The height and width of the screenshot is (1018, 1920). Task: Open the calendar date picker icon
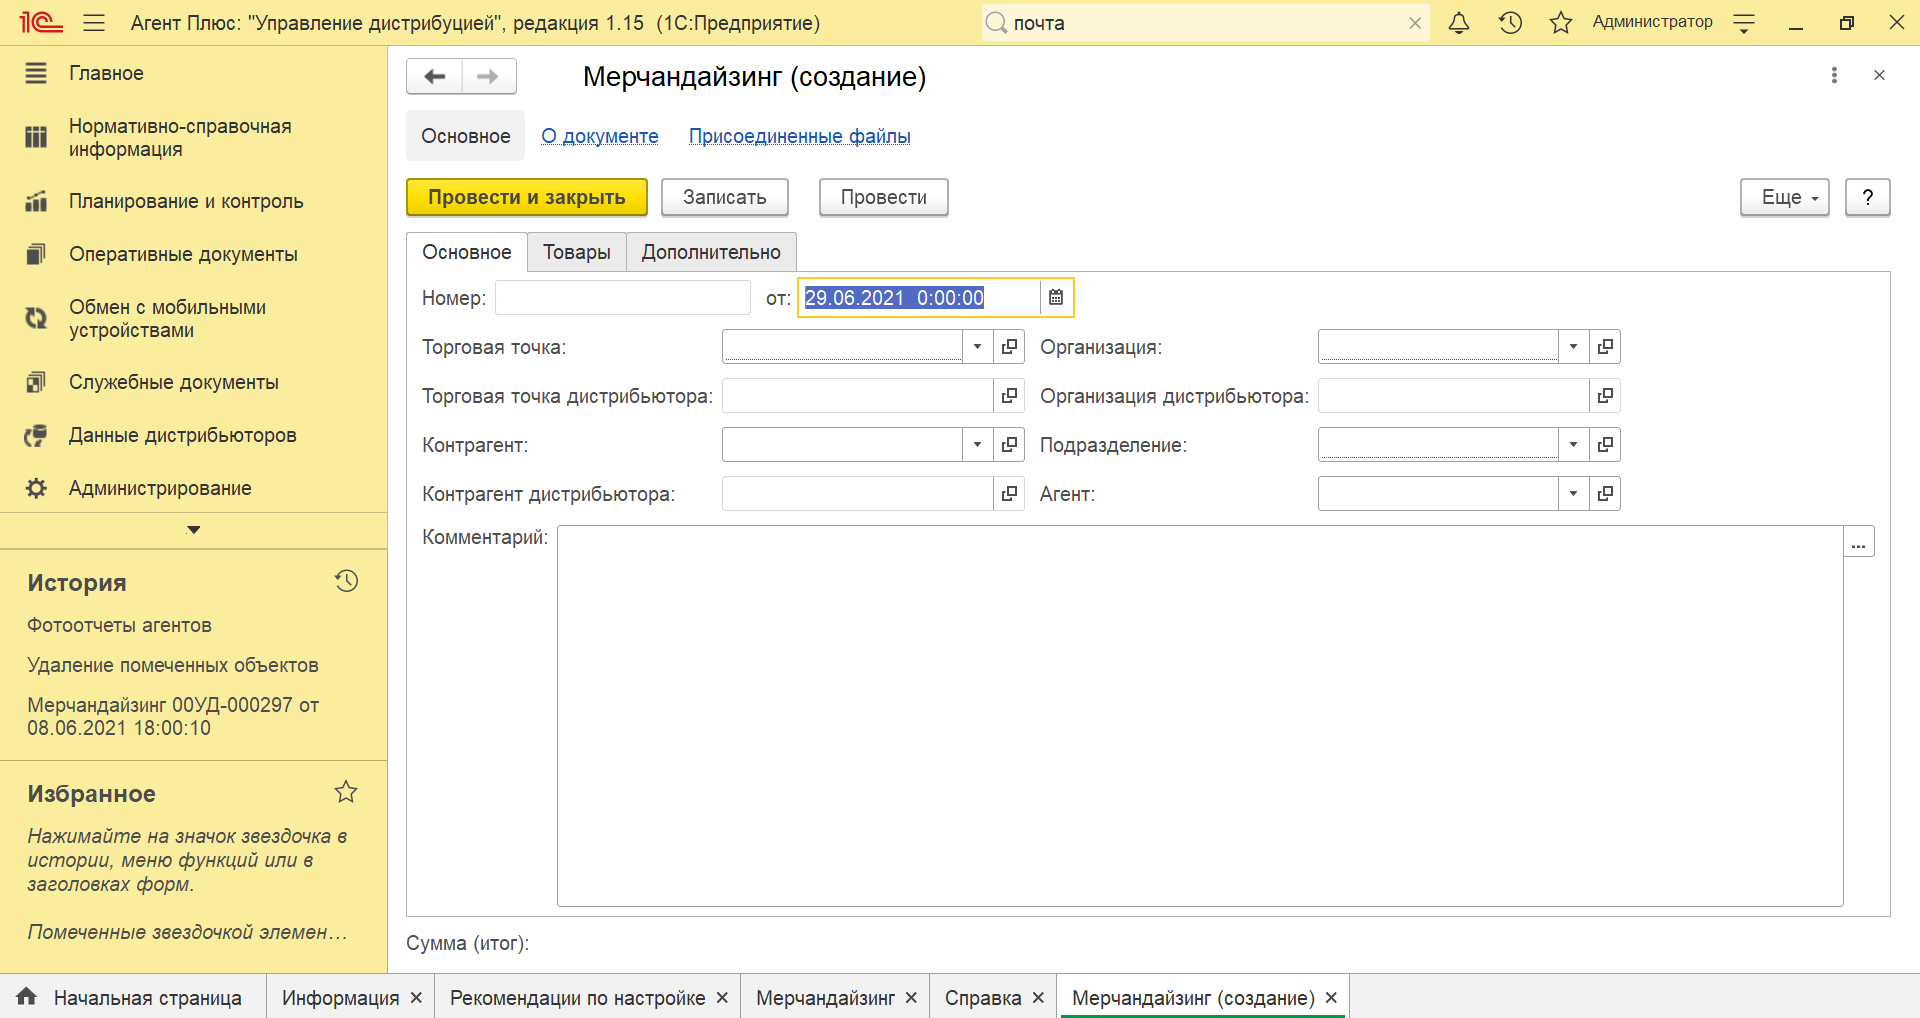[x=1056, y=297]
